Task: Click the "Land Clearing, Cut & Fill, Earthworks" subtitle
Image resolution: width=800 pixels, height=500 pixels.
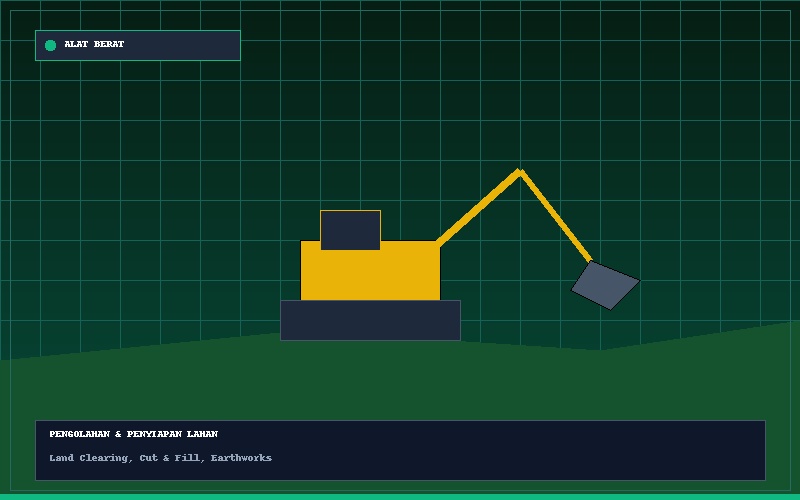Action: (x=160, y=458)
